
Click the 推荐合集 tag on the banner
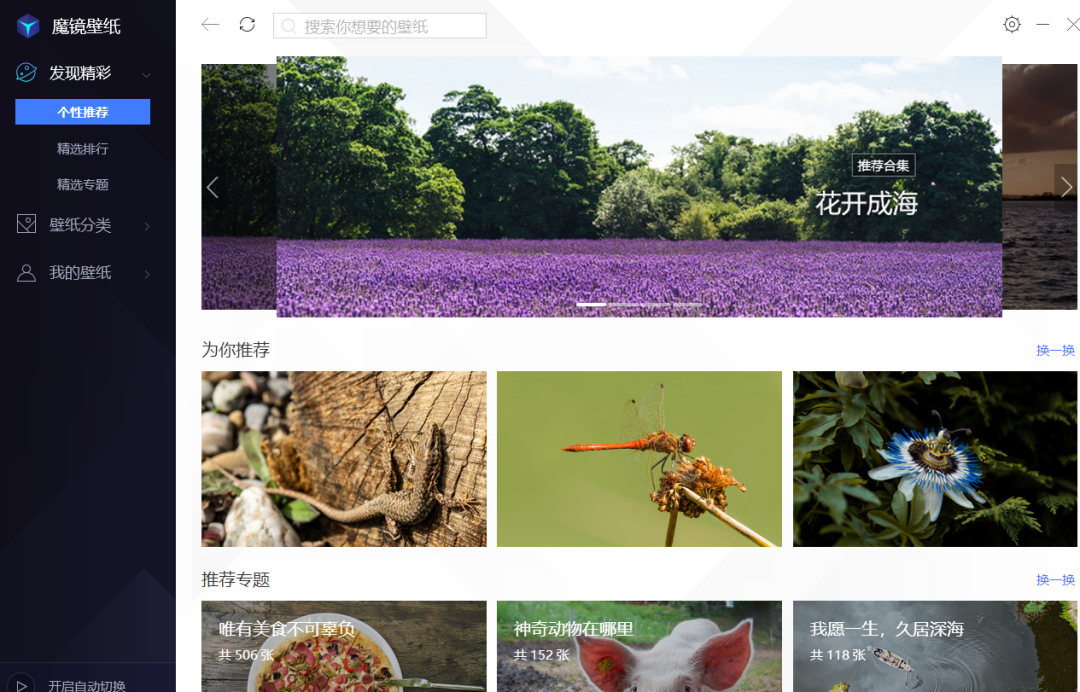[883, 165]
